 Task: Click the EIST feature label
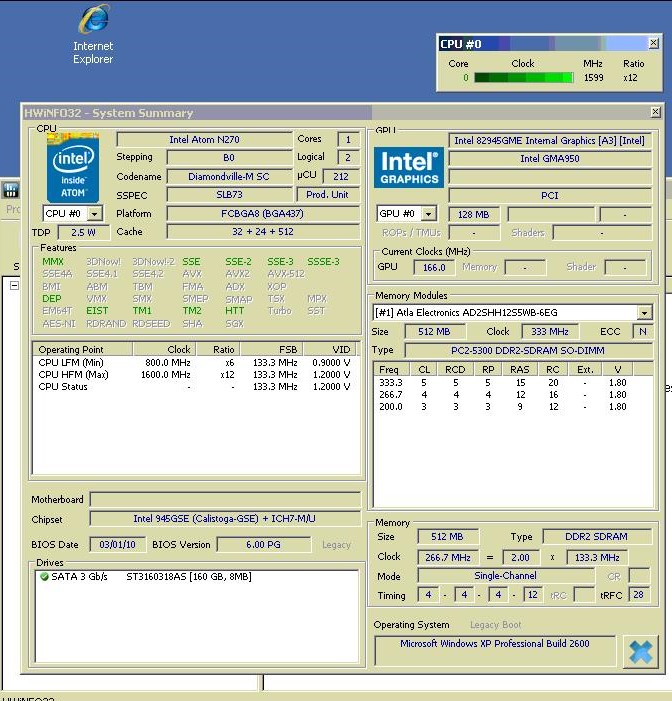(x=97, y=311)
